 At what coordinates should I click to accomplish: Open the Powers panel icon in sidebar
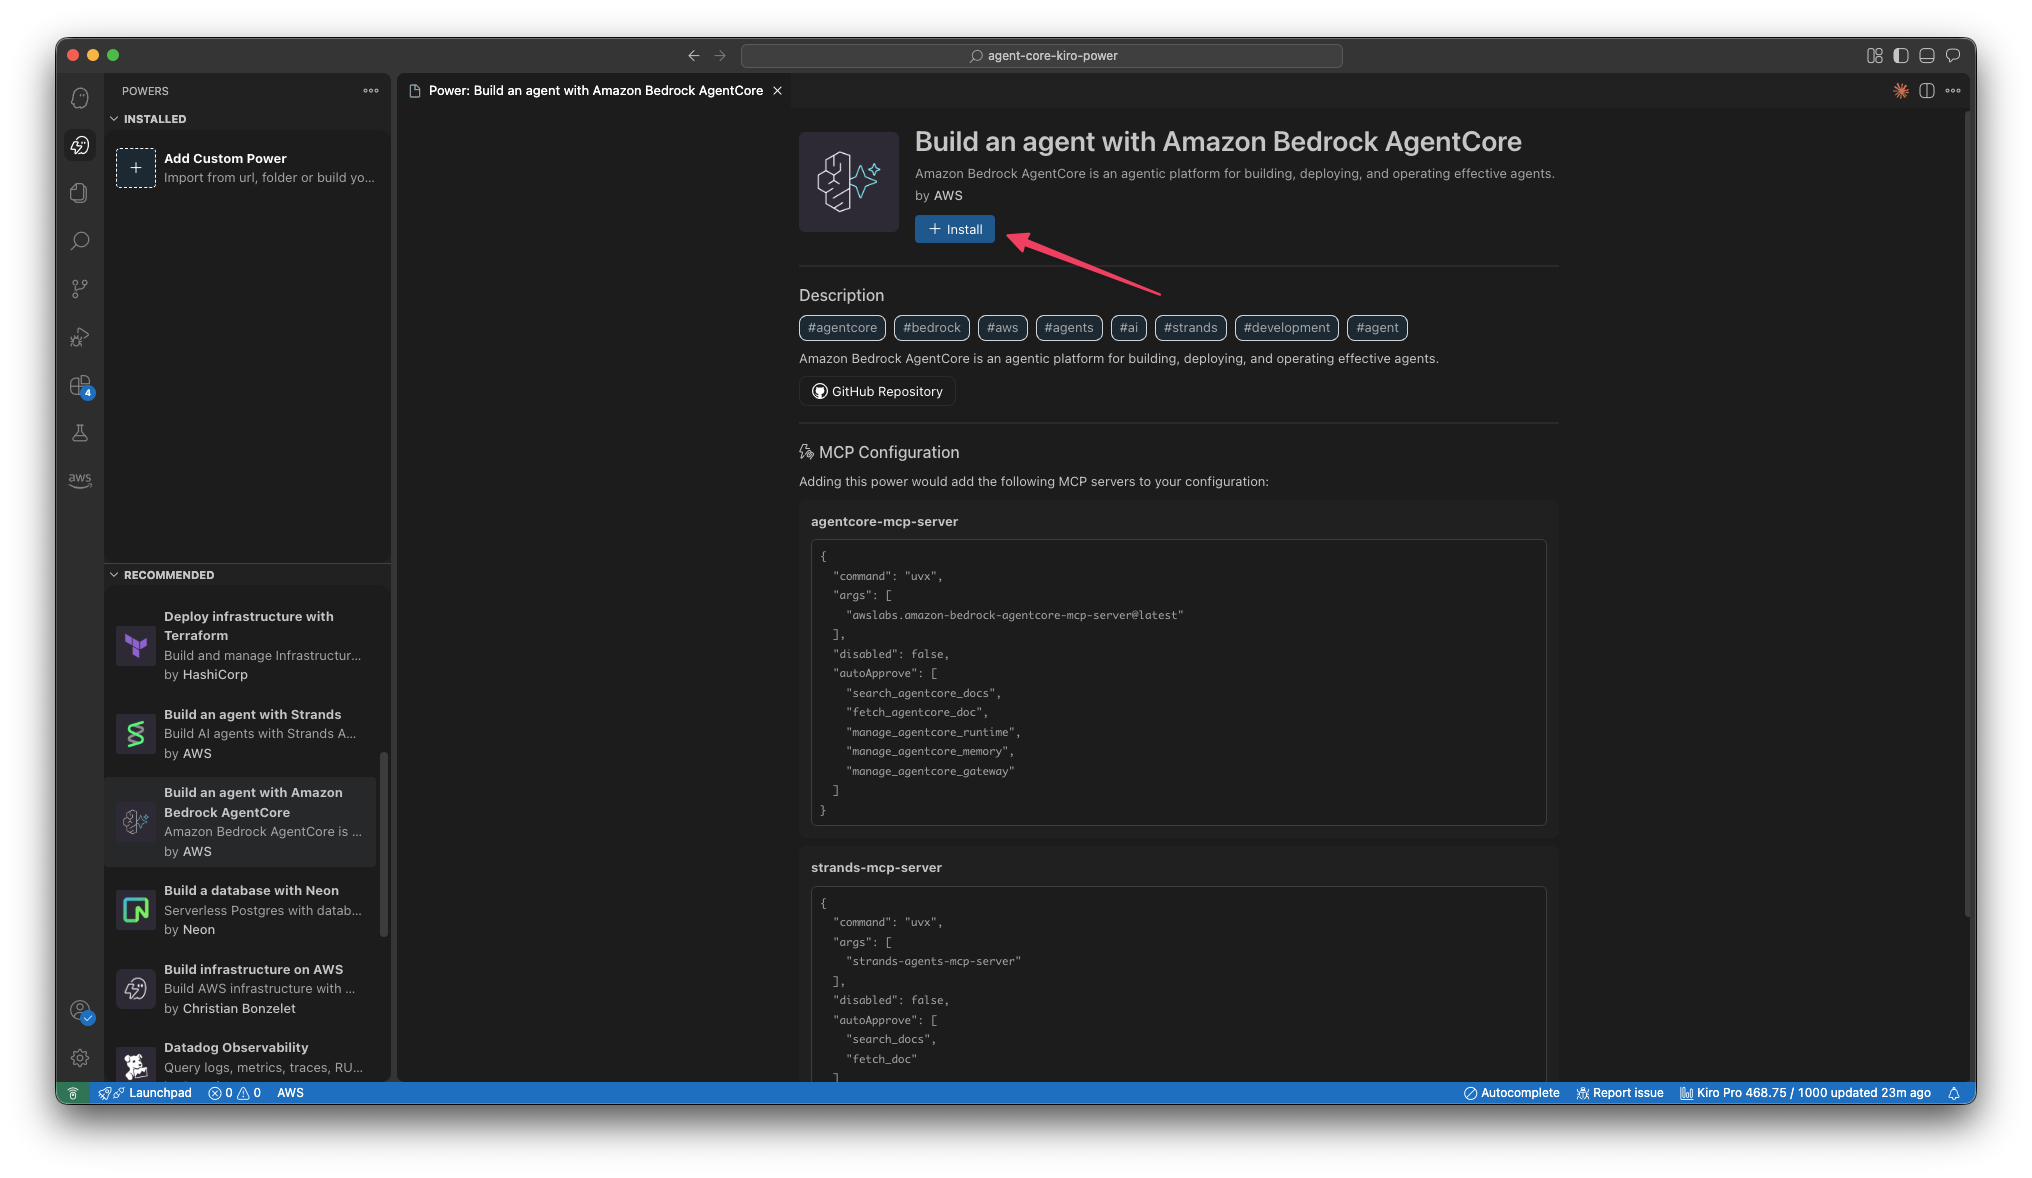[80, 146]
